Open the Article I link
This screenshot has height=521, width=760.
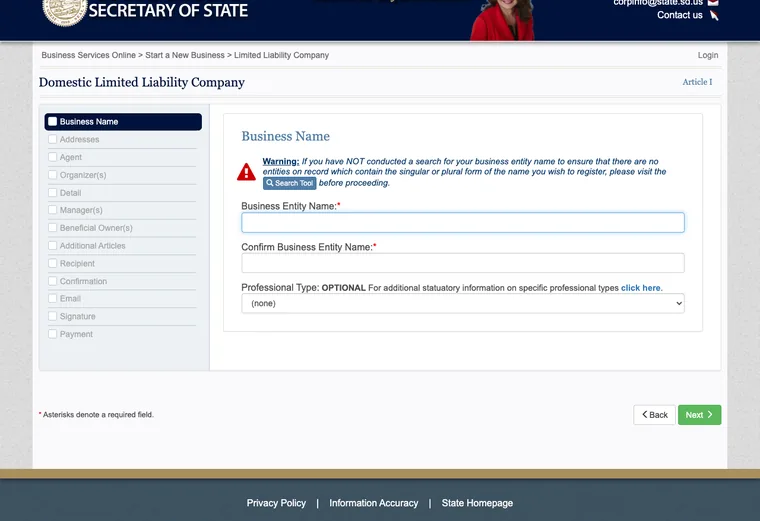[x=697, y=82]
